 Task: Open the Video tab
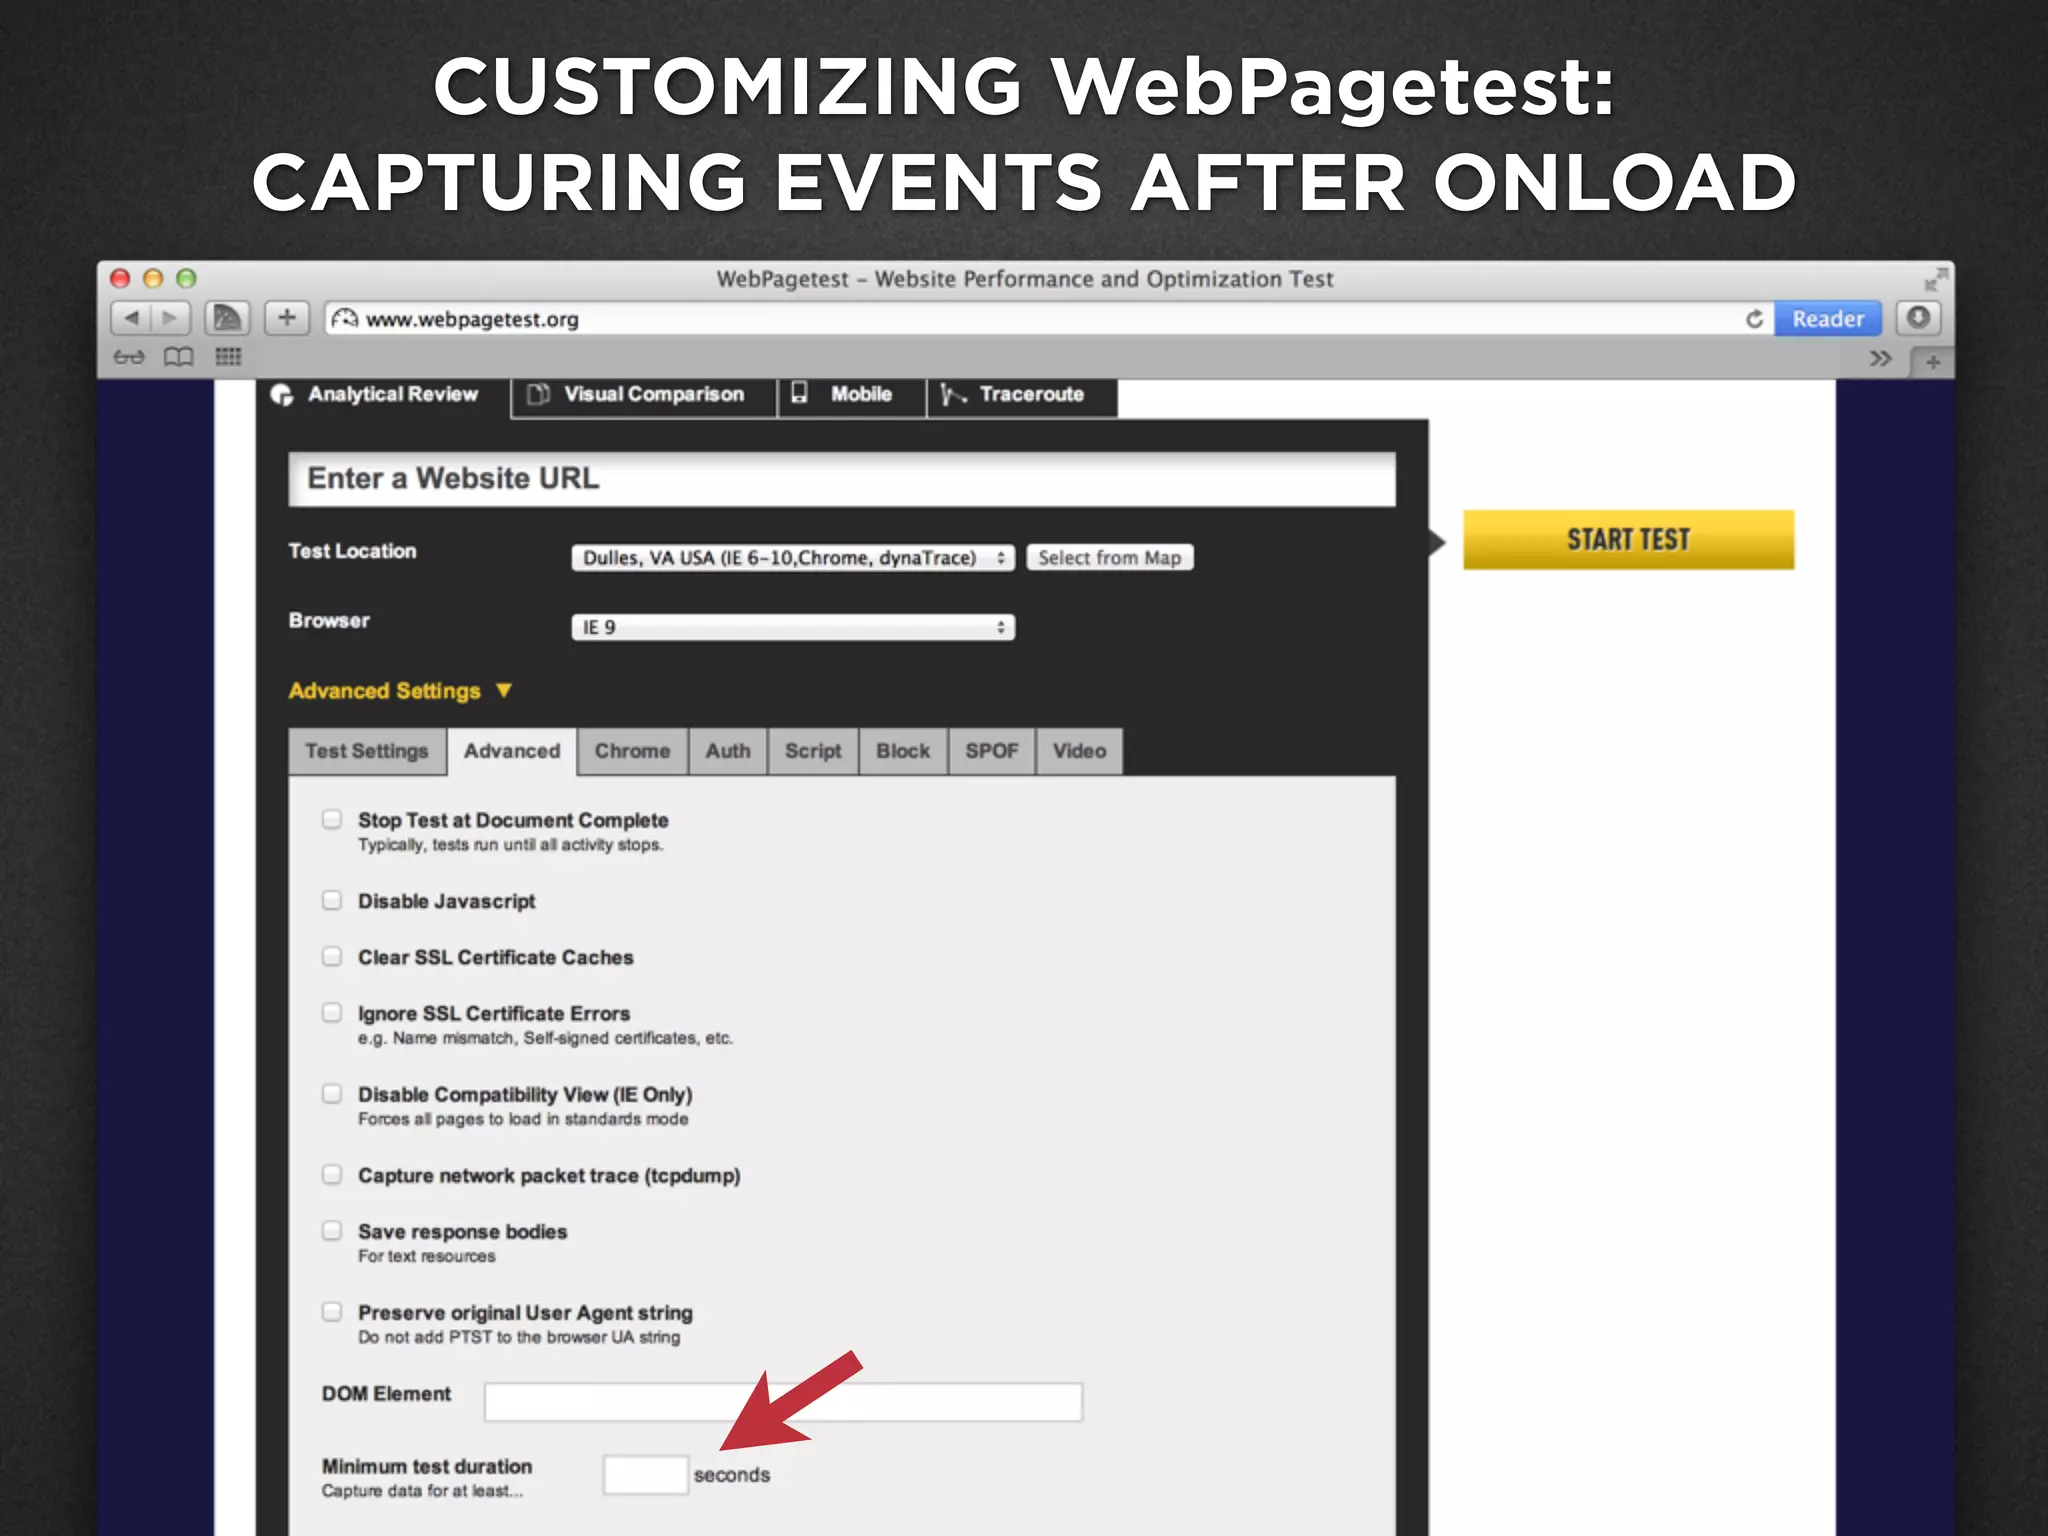[x=1080, y=751]
